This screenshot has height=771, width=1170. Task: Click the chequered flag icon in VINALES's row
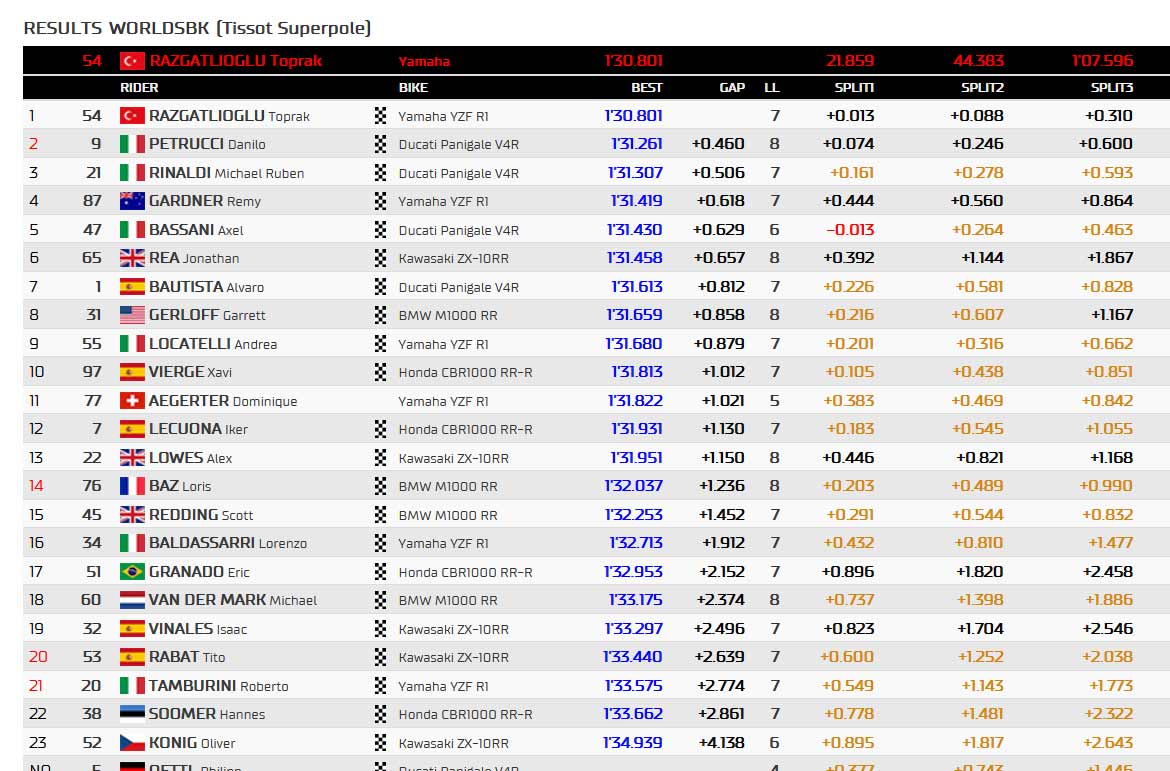(381, 628)
